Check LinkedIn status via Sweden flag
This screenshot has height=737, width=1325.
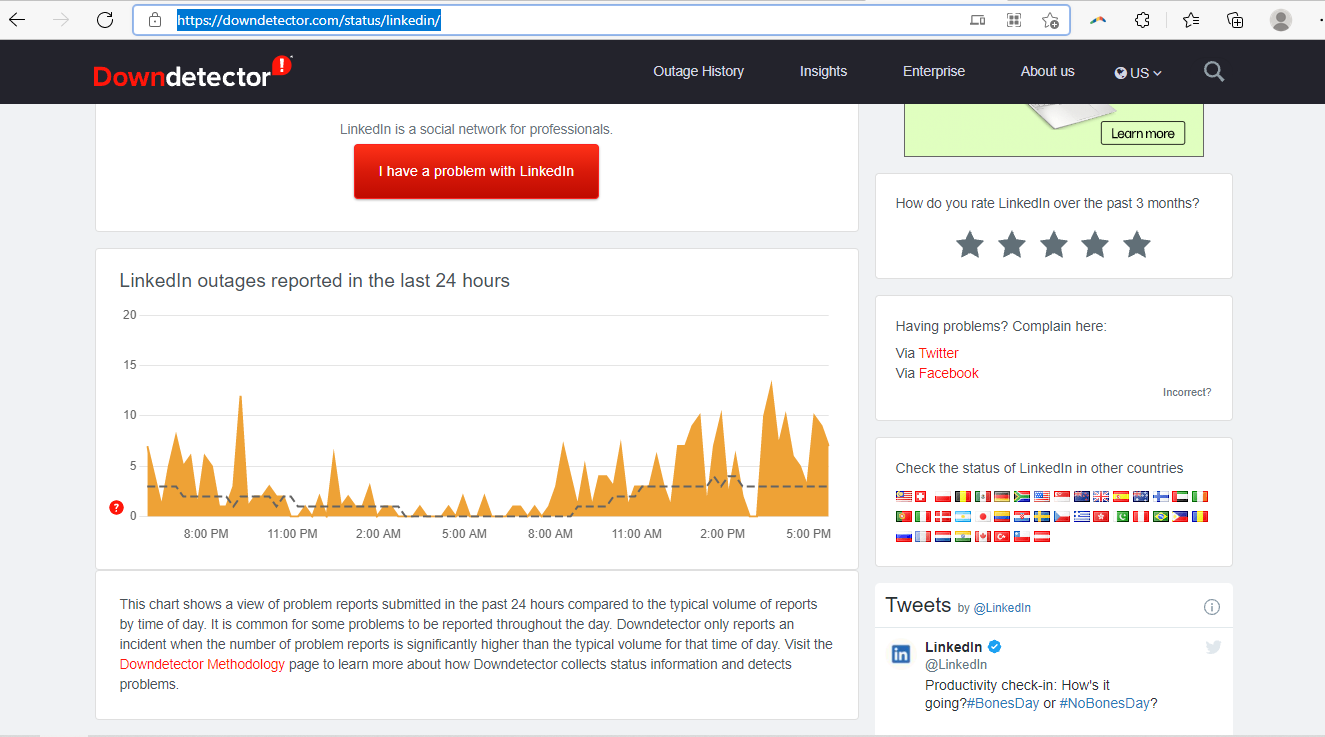coord(1042,516)
